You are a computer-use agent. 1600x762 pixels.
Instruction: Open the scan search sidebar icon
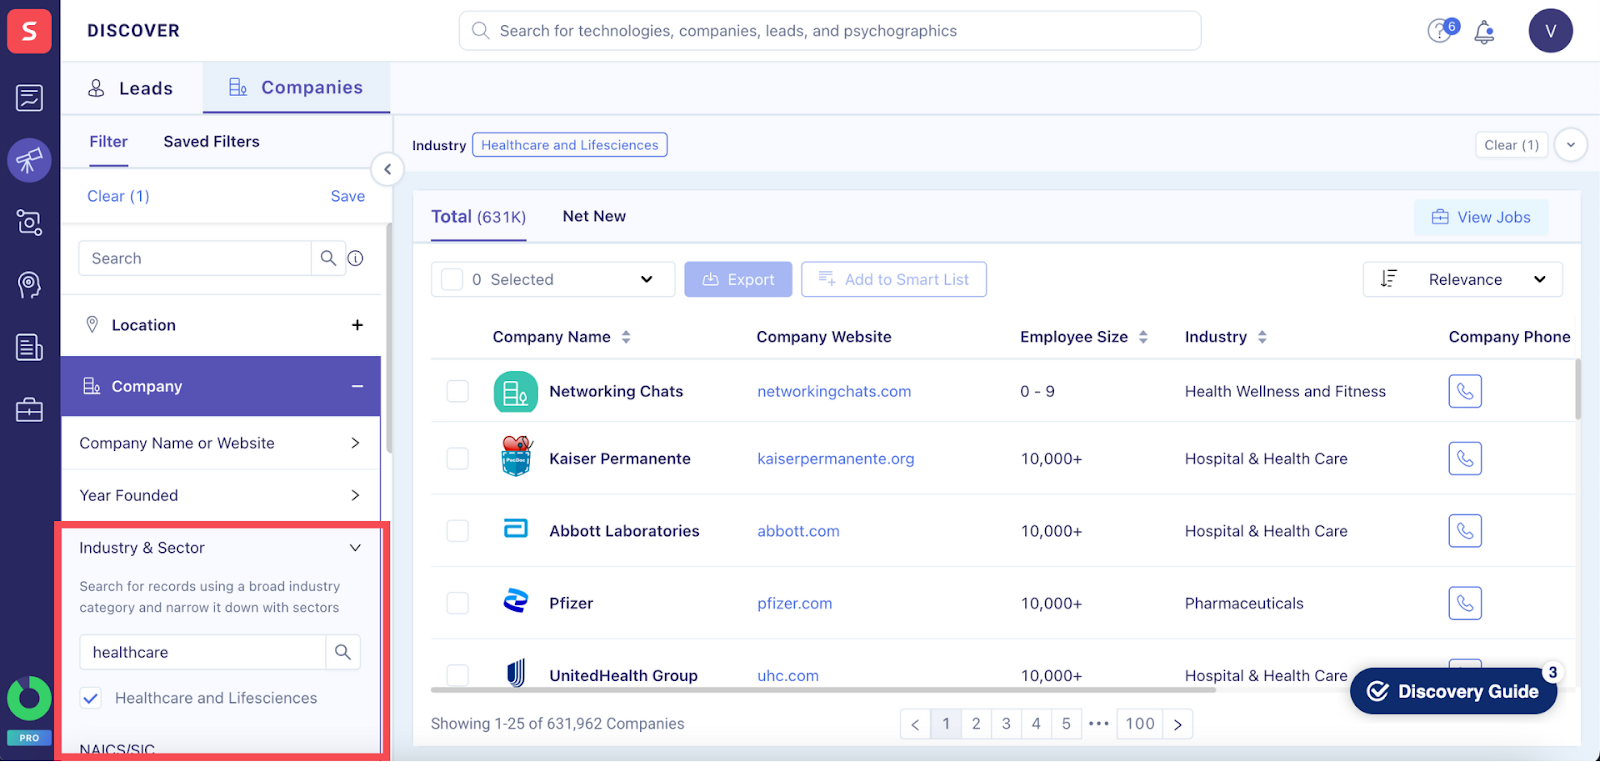pyautogui.click(x=29, y=222)
